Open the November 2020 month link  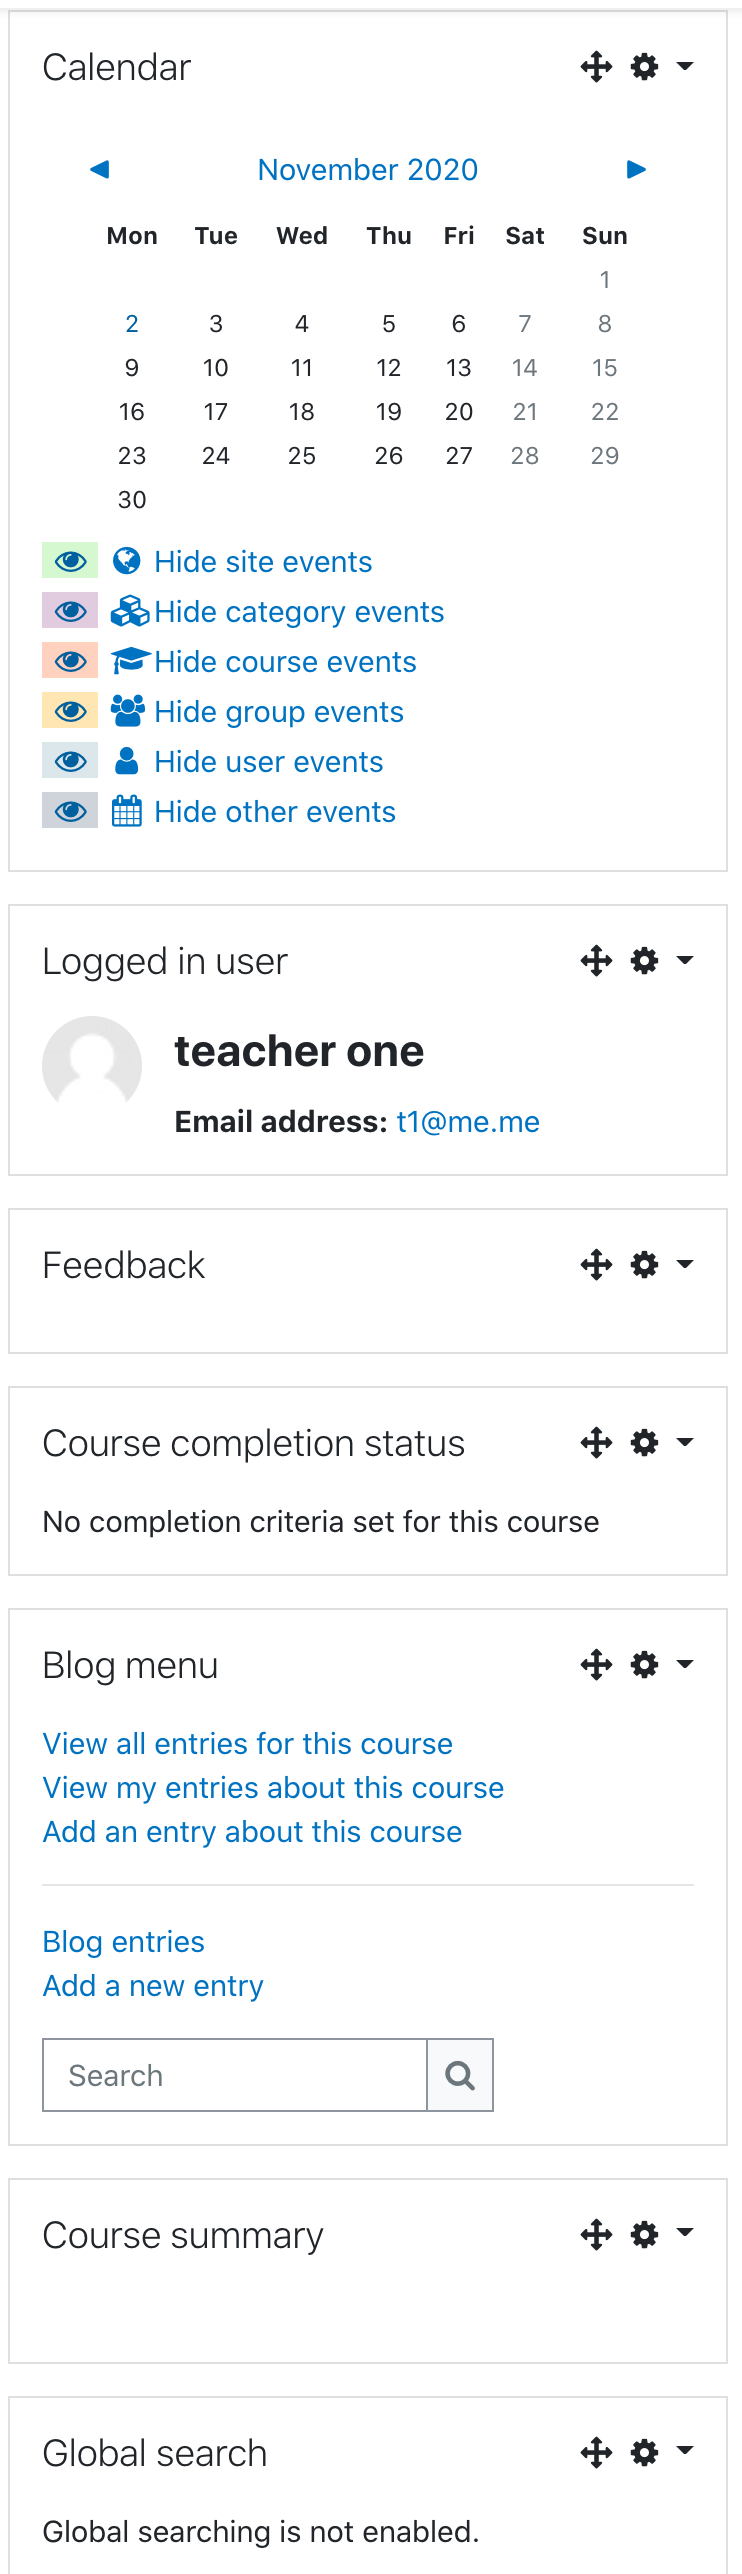pyautogui.click(x=368, y=169)
